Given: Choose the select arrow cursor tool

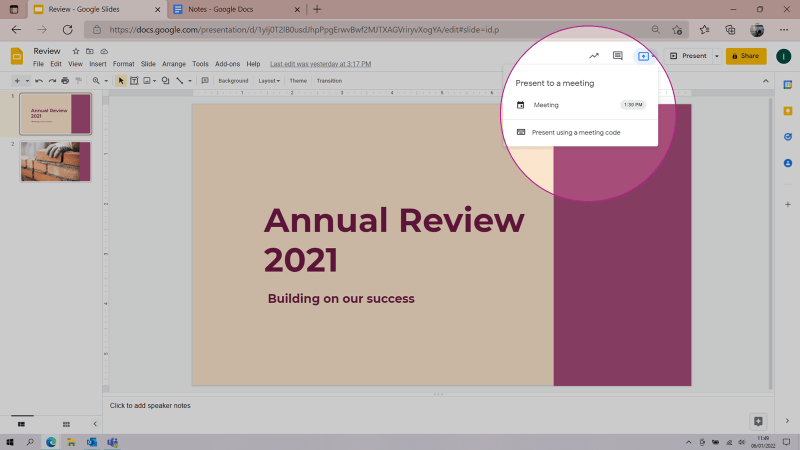Looking at the screenshot, I should pos(121,81).
